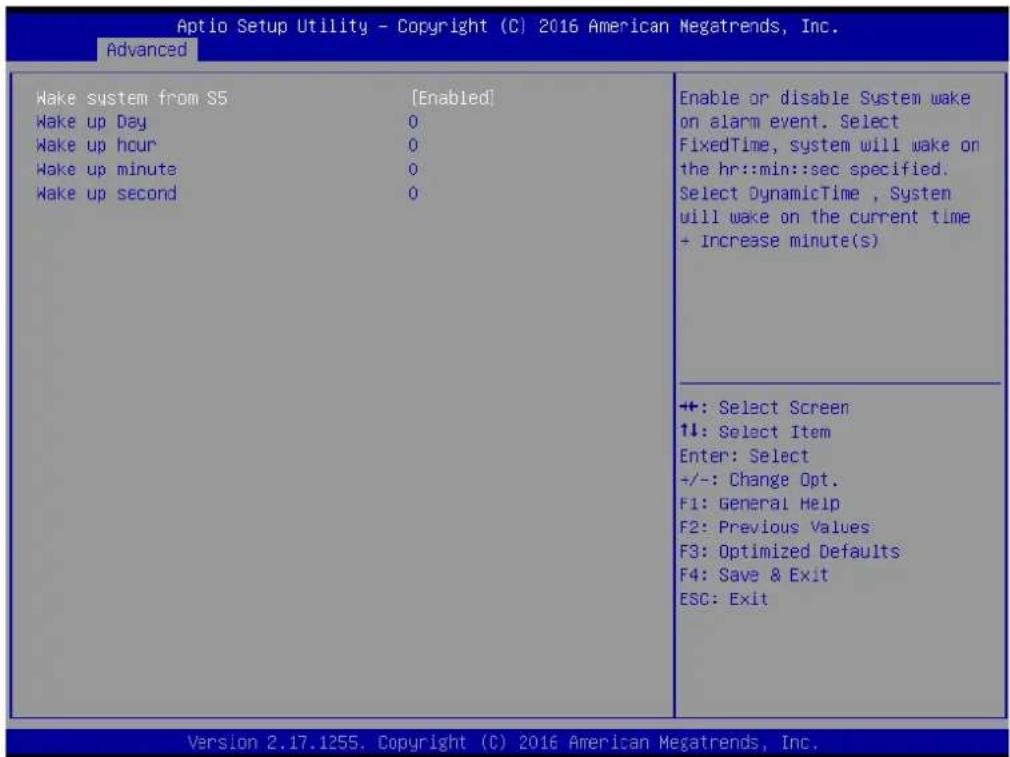Select the Wake up hour setting
Viewport: 1010px width, 757px height.
tap(96, 146)
